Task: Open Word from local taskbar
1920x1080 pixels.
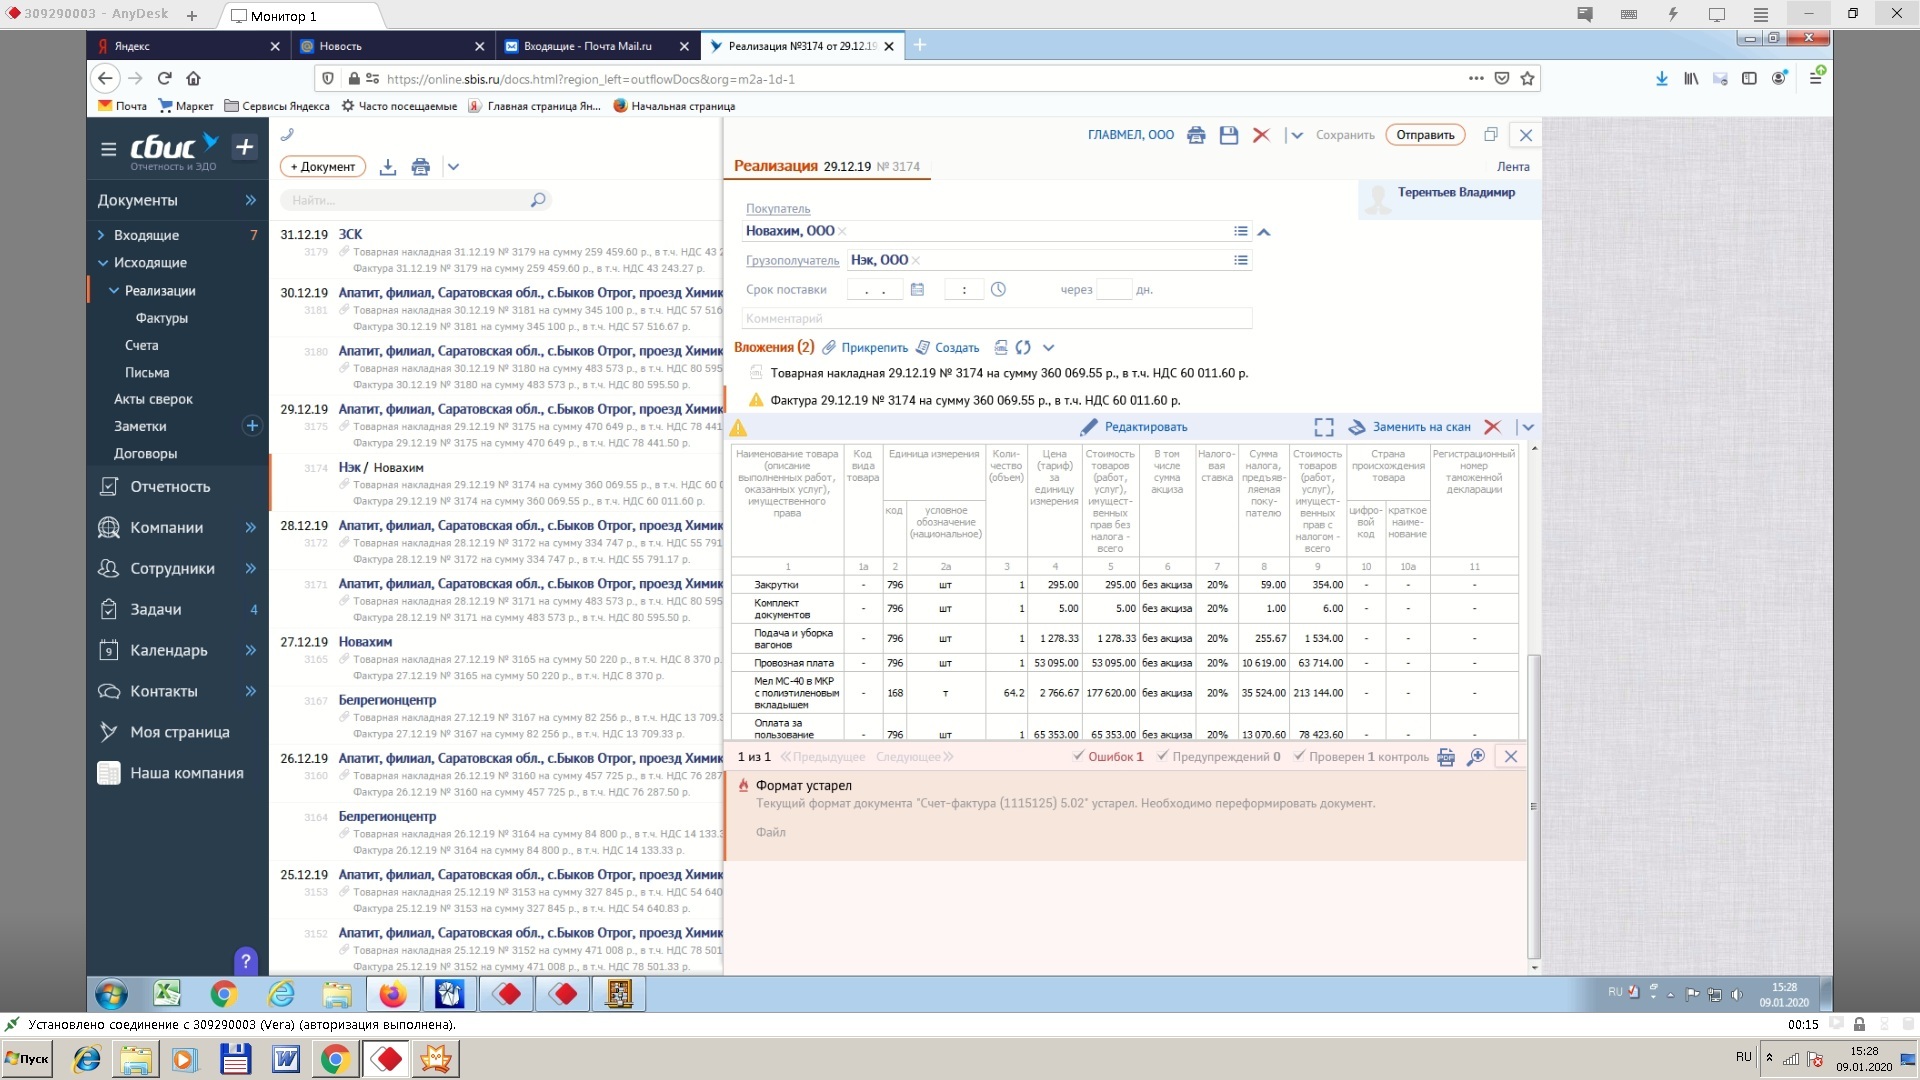Action: click(286, 1059)
